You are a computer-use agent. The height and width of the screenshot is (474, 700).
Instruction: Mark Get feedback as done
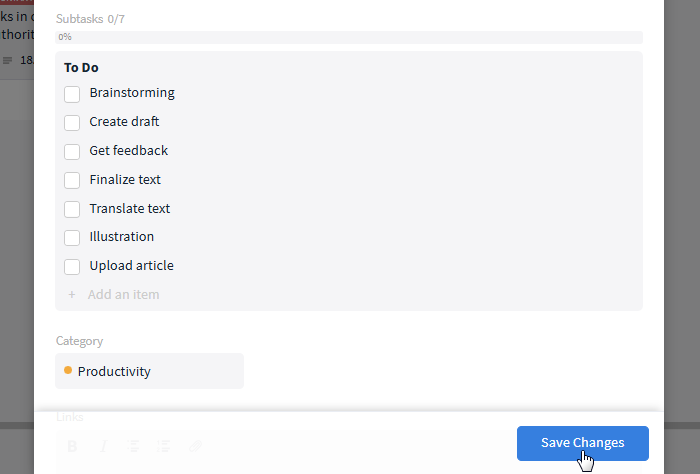(72, 152)
